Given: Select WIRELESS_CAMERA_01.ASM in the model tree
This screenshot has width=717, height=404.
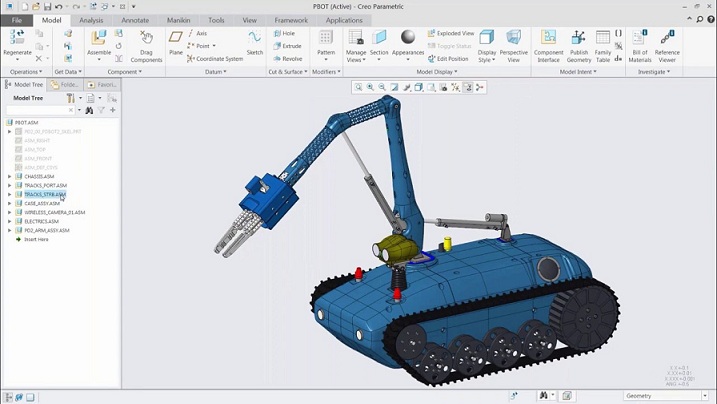Looking at the screenshot, I should pos(55,212).
